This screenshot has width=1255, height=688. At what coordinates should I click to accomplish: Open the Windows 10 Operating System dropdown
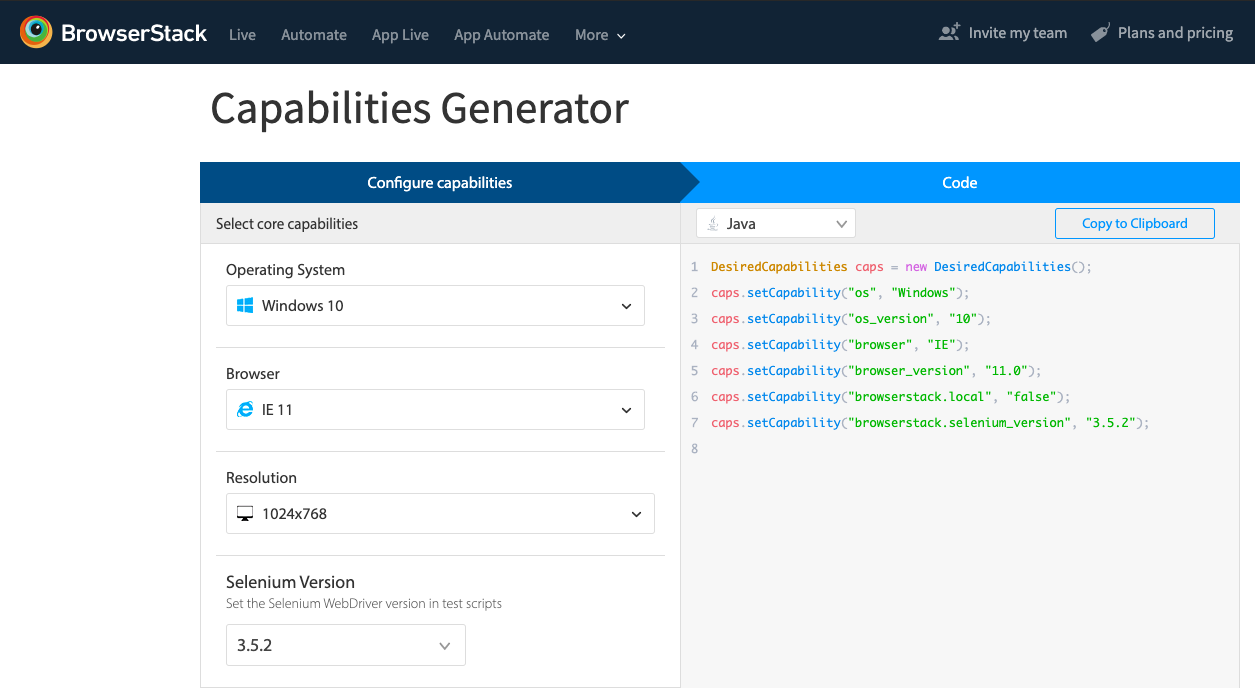[x=435, y=306]
